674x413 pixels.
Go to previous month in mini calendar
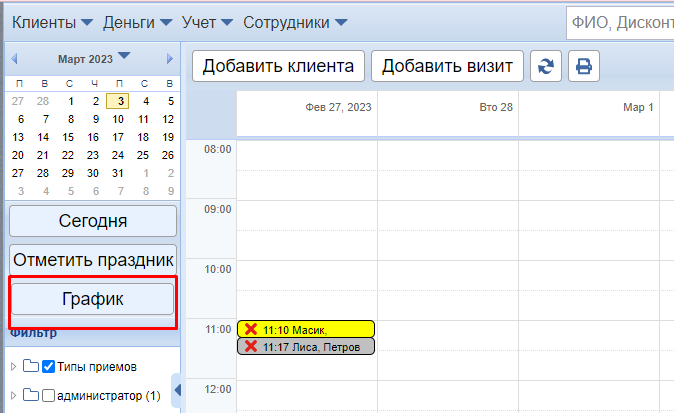(14, 58)
